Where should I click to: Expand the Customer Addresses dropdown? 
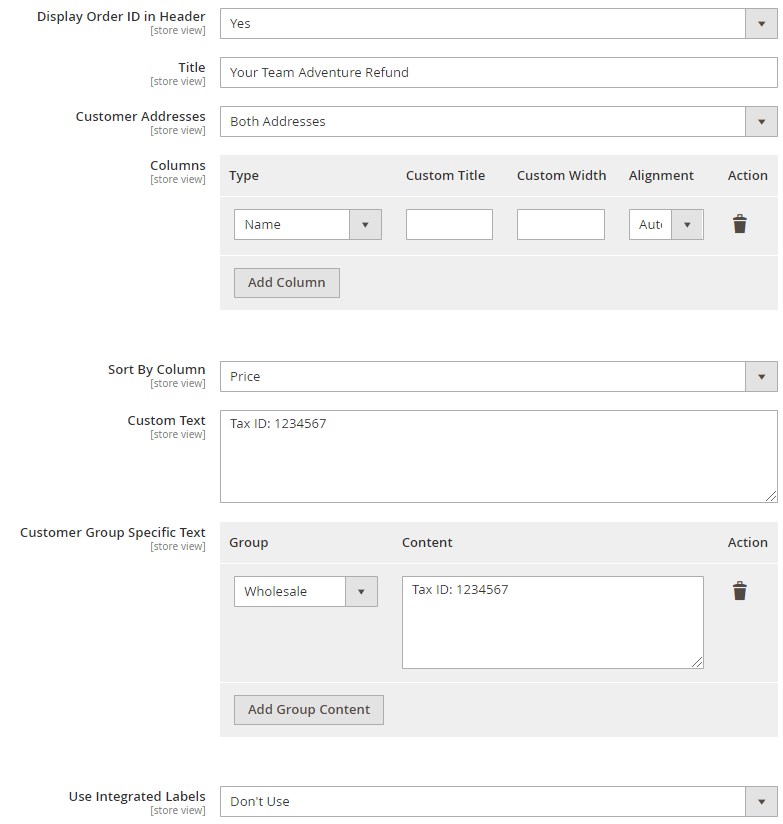point(498,121)
